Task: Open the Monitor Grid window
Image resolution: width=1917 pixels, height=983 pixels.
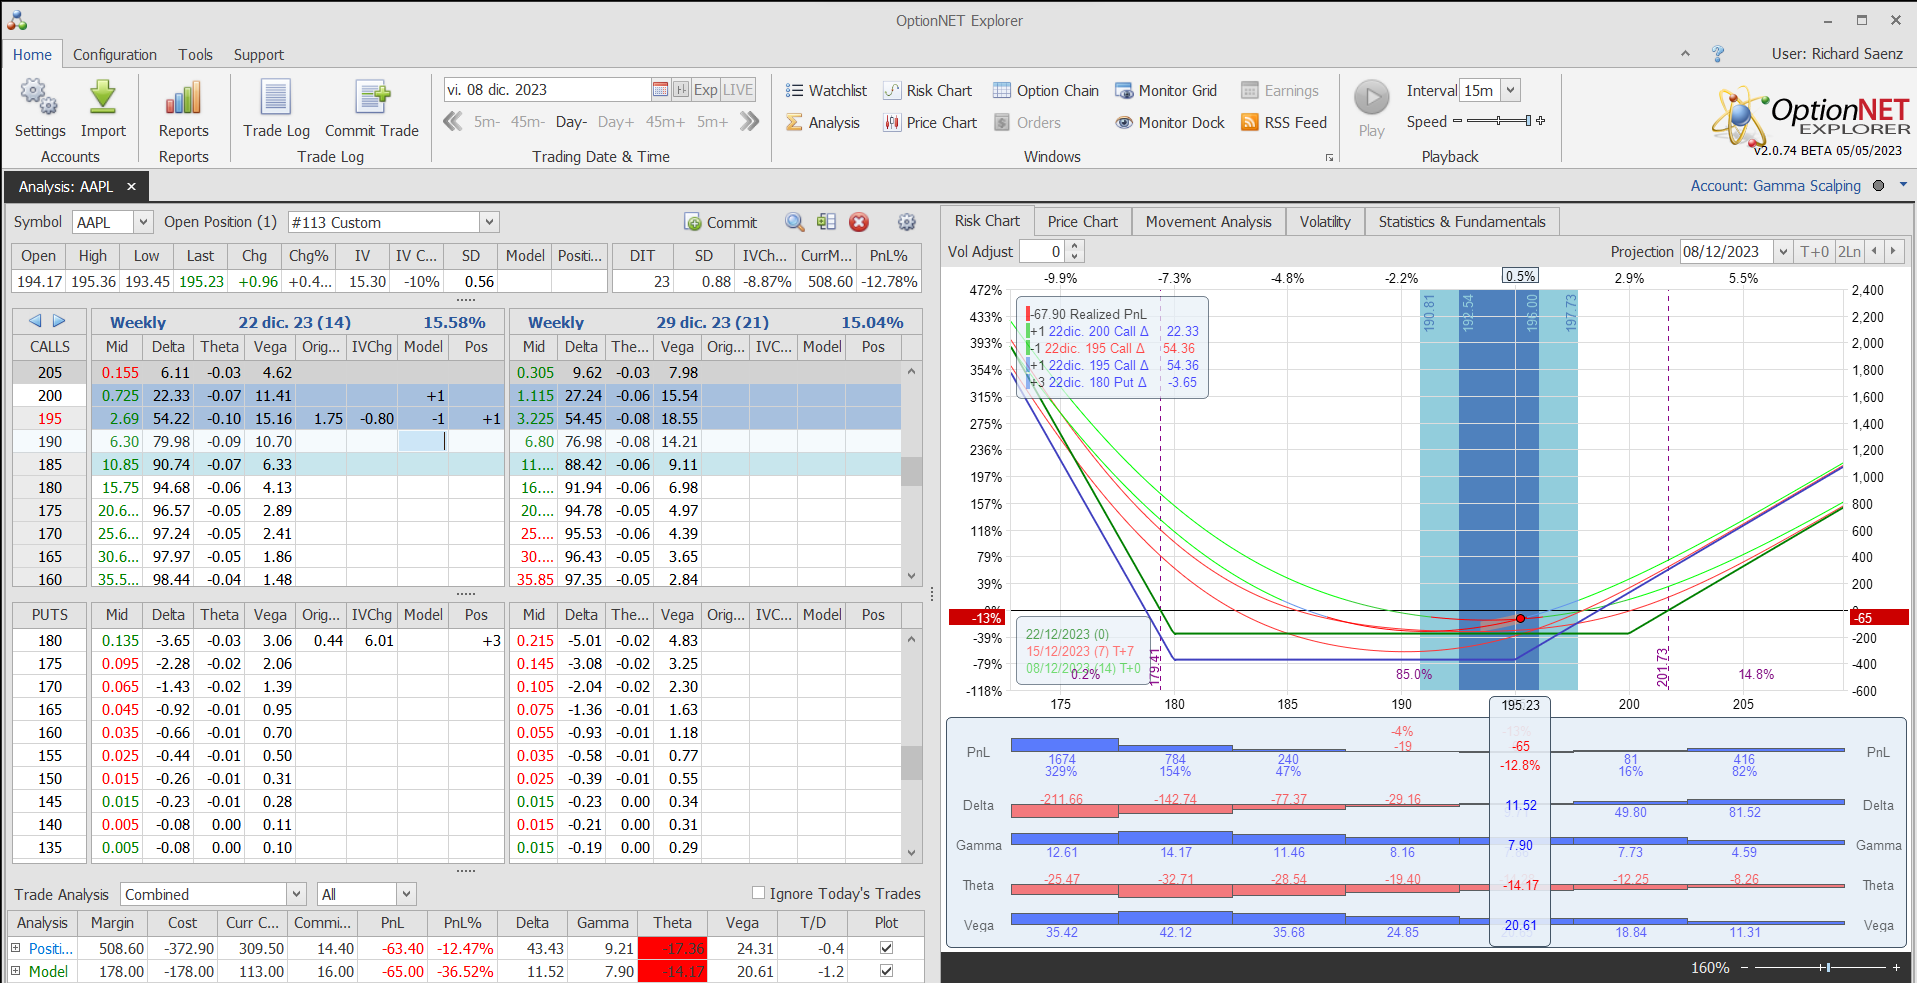Action: 1166,91
